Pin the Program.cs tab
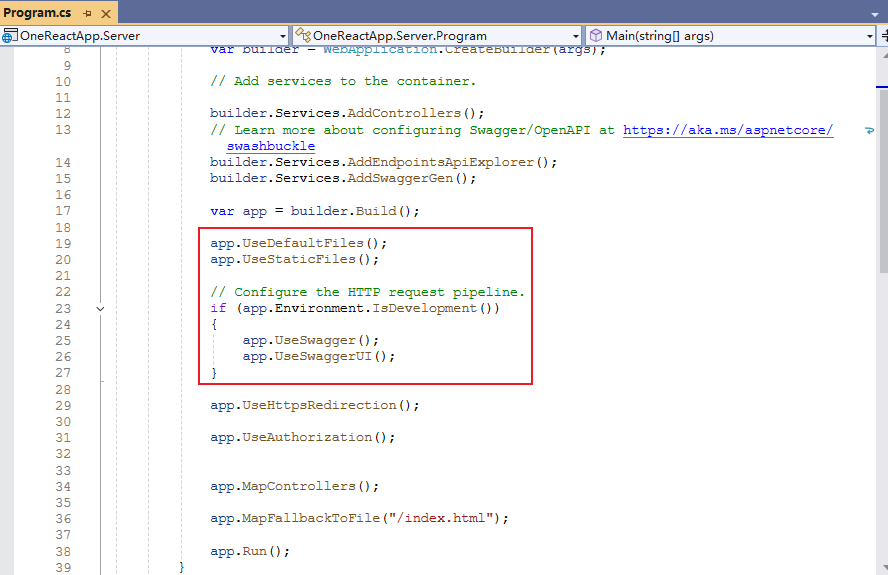The width and height of the screenshot is (888, 575). 88,13
